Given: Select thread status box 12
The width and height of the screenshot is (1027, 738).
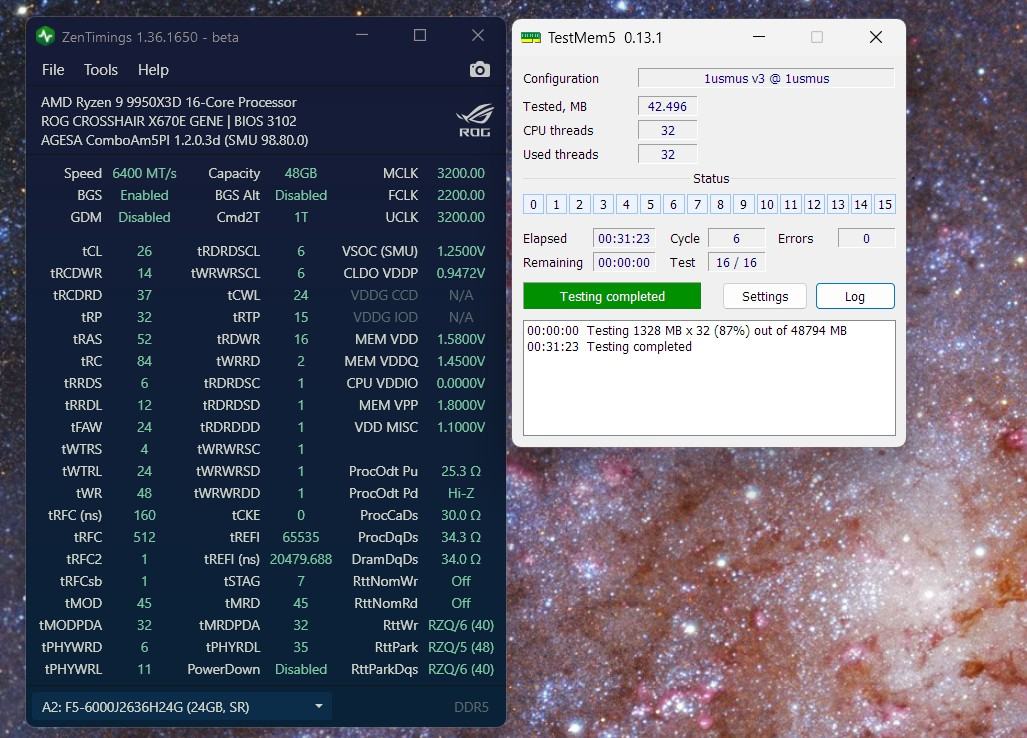Looking at the screenshot, I should pyautogui.click(x=813, y=204).
